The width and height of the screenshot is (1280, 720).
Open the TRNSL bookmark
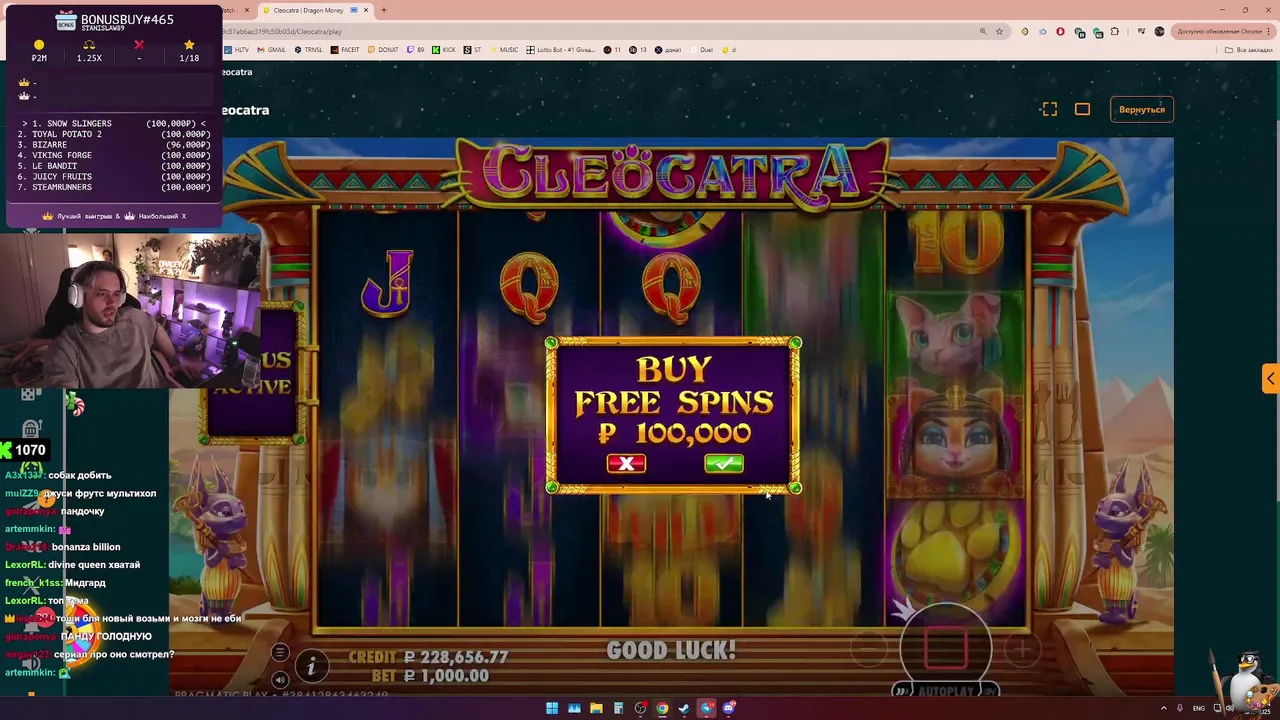click(309, 49)
